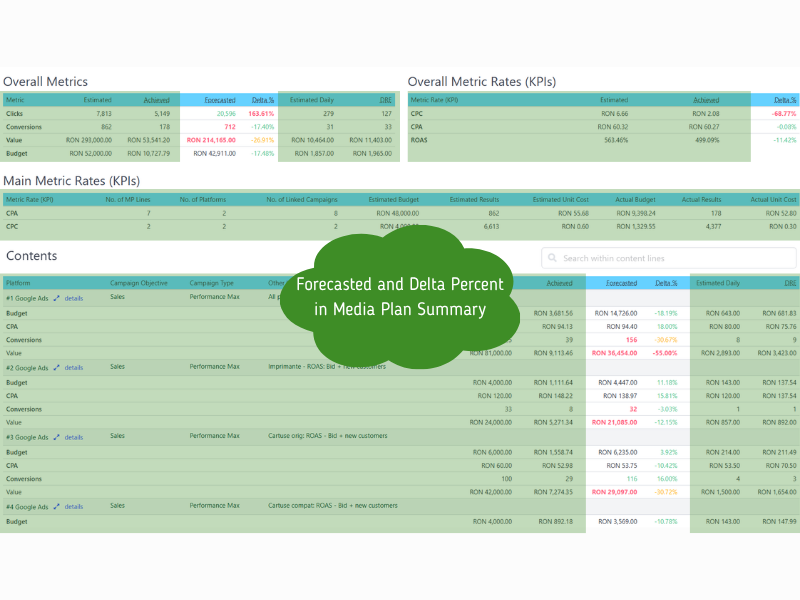Sort Contents by Estimated Daily column

click(x=717, y=283)
